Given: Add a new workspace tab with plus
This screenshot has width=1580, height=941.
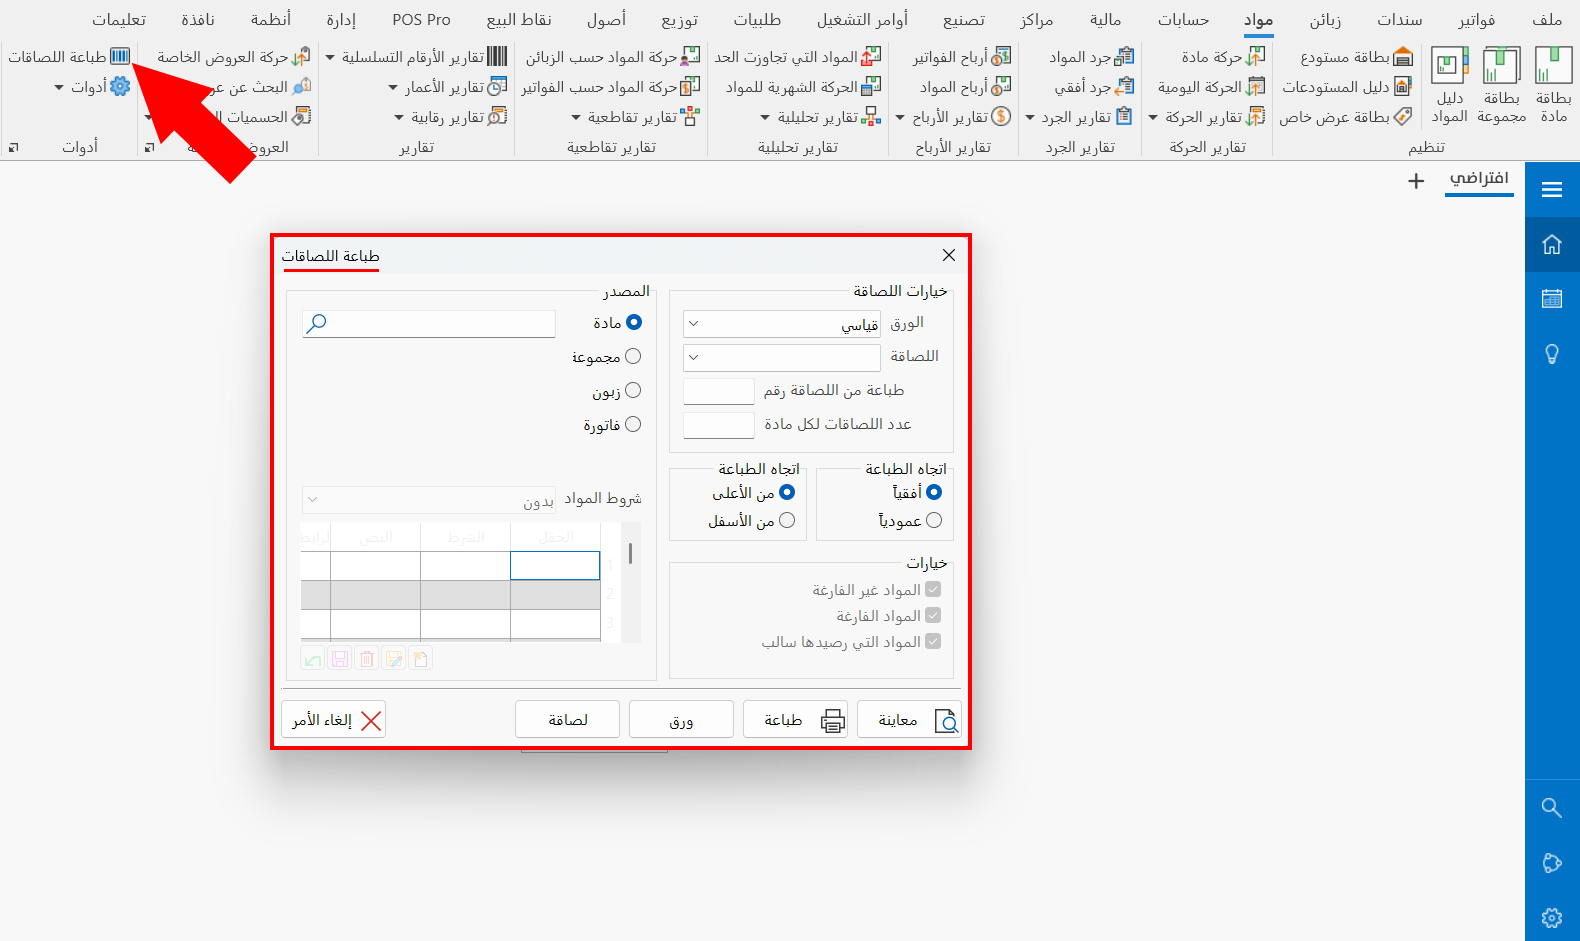Looking at the screenshot, I should click(1416, 181).
